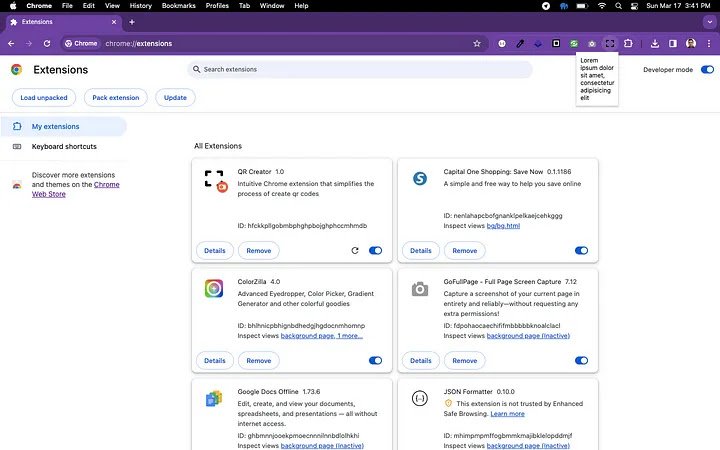Toggle Developer mode switch
The height and width of the screenshot is (450, 720).
coord(708,70)
